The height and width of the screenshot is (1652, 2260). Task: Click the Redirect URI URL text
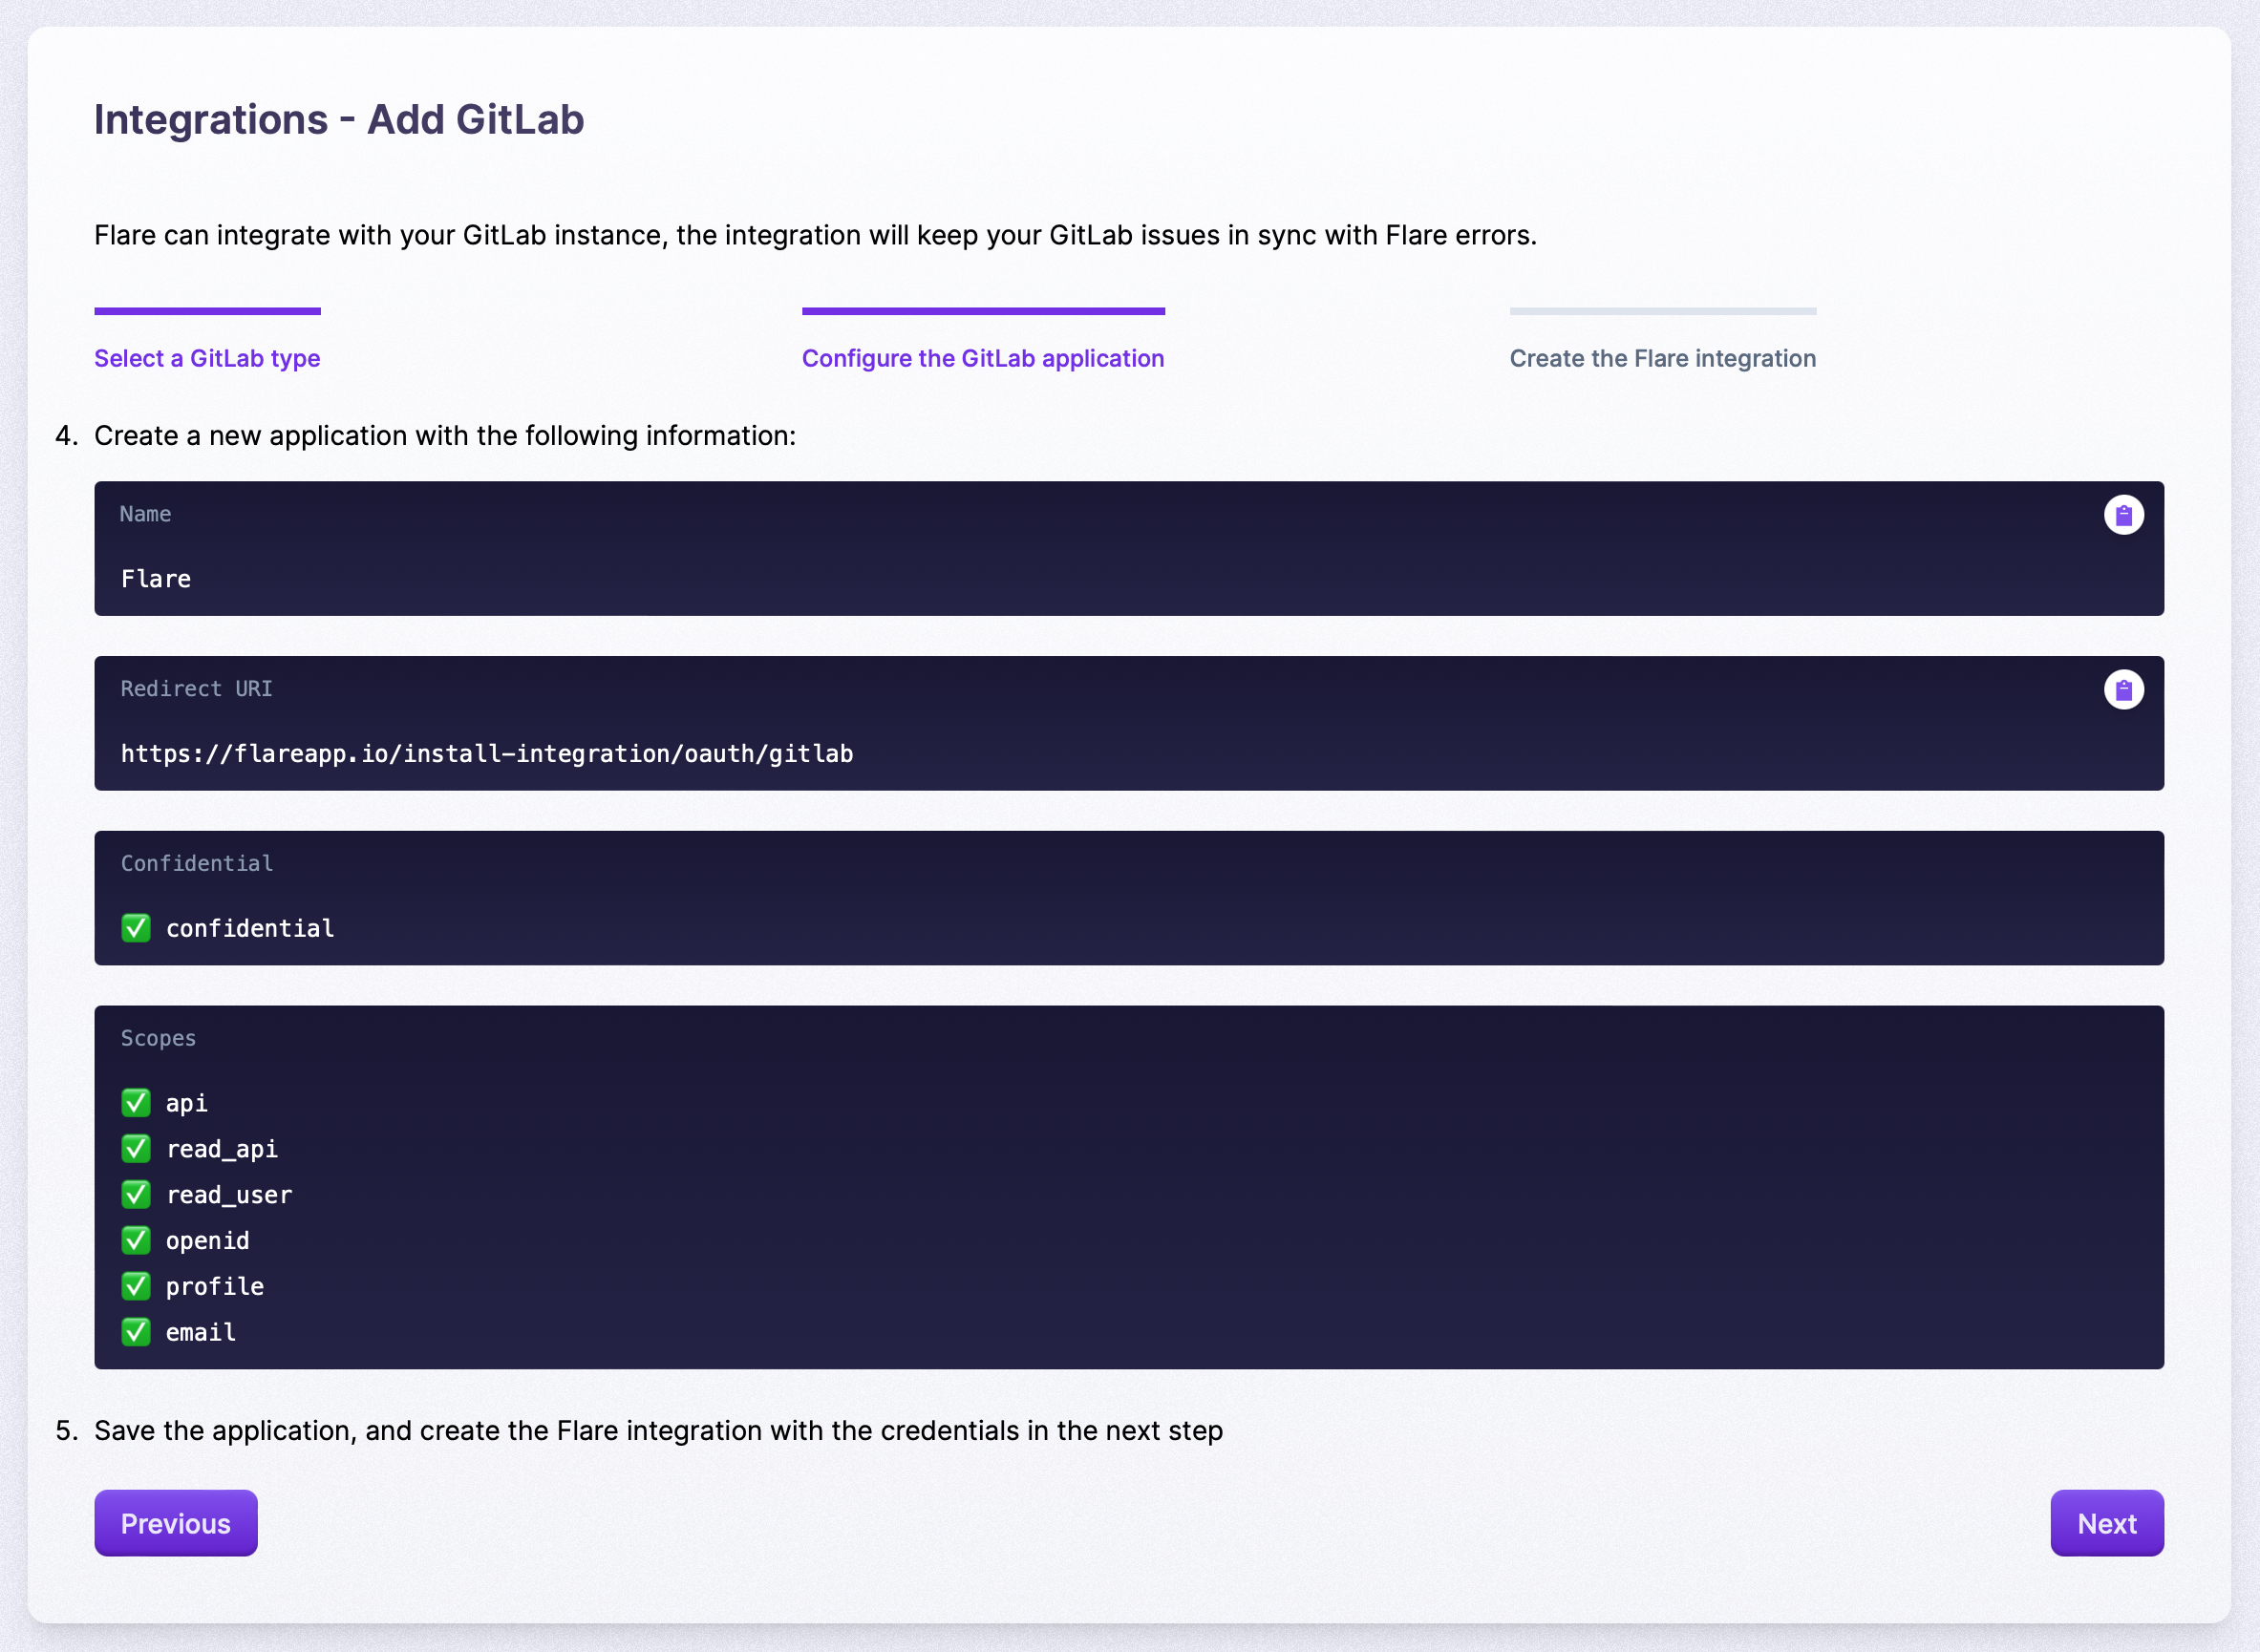coord(487,754)
